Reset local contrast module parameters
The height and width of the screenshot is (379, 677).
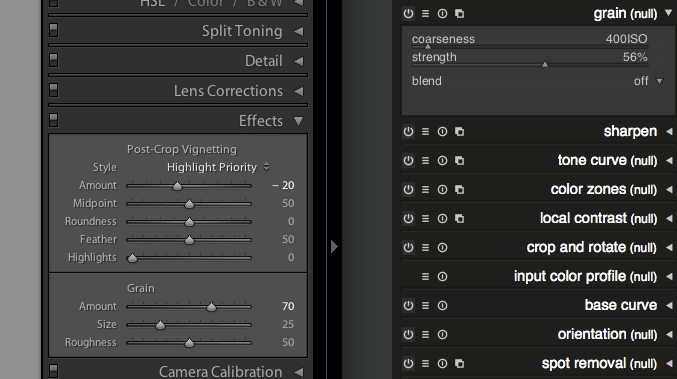[442, 218]
